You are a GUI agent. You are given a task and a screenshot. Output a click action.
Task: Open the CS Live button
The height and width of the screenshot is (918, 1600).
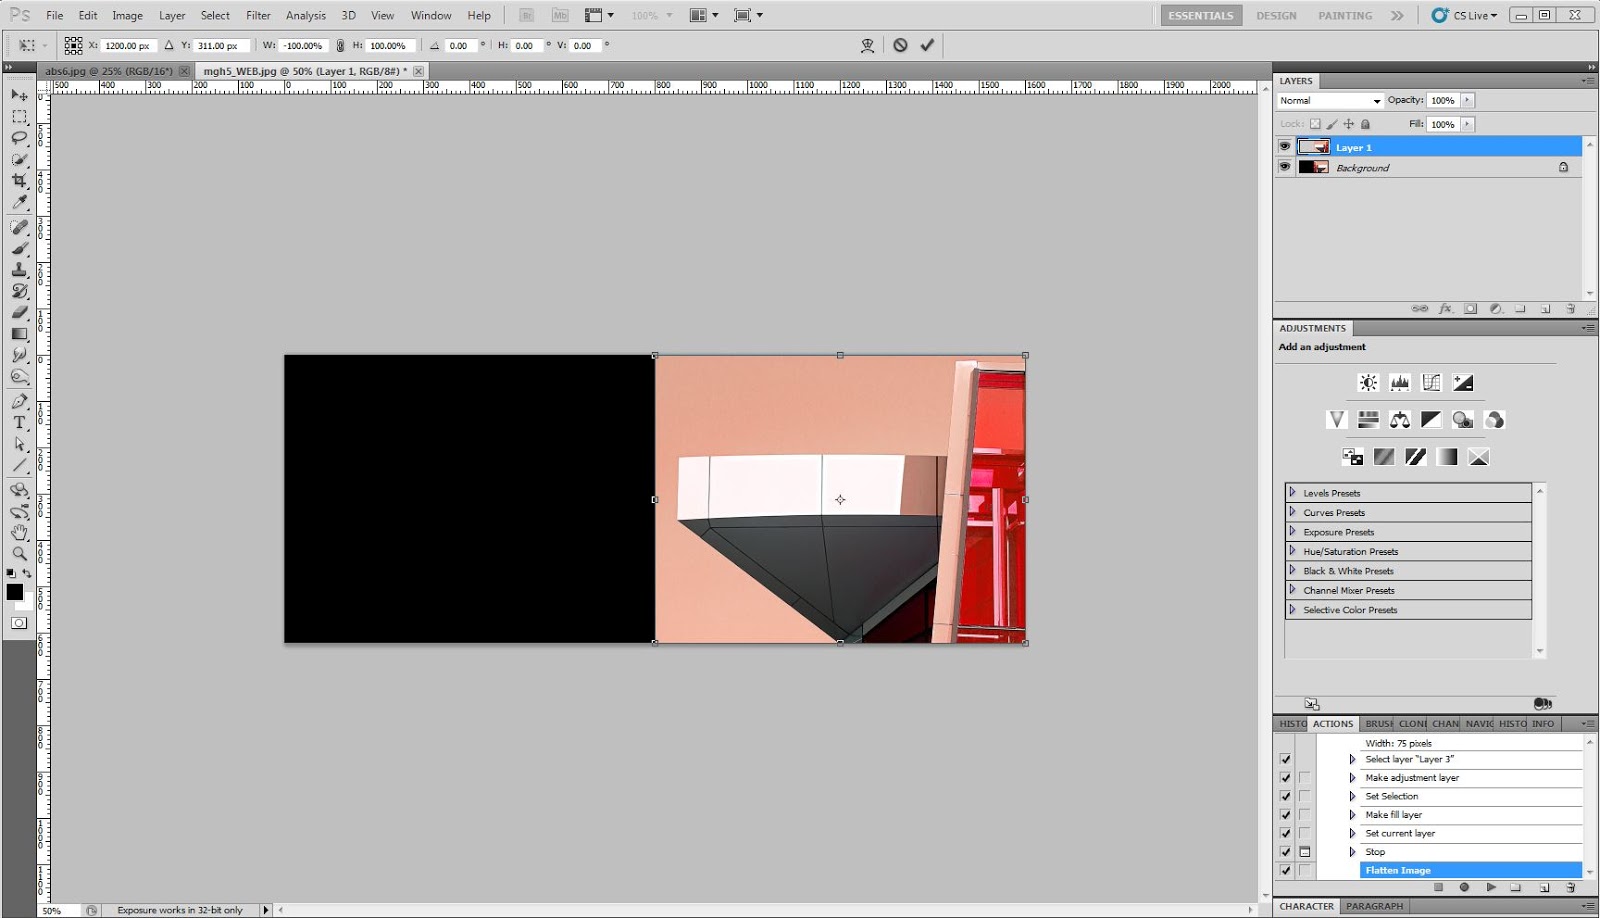[1465, 15]
